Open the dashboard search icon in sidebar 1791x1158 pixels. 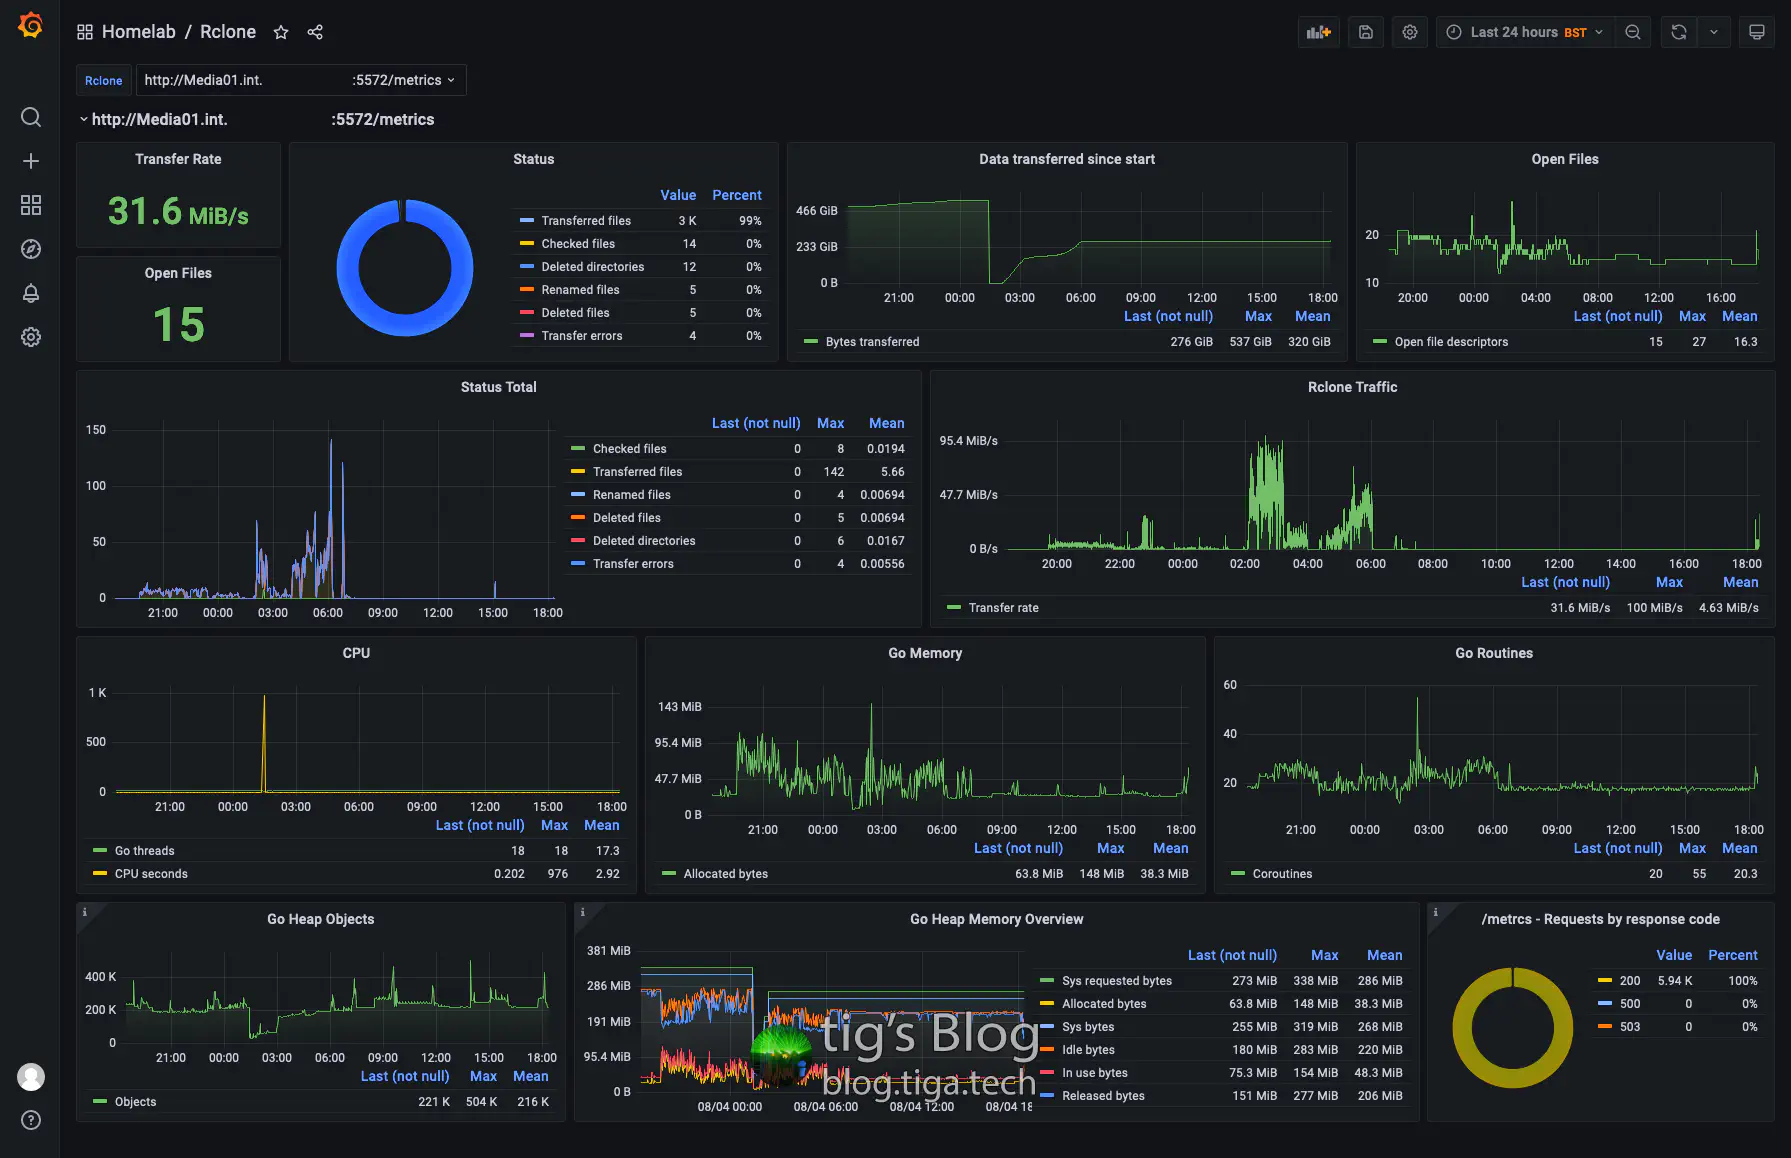[x=31, y=117]
